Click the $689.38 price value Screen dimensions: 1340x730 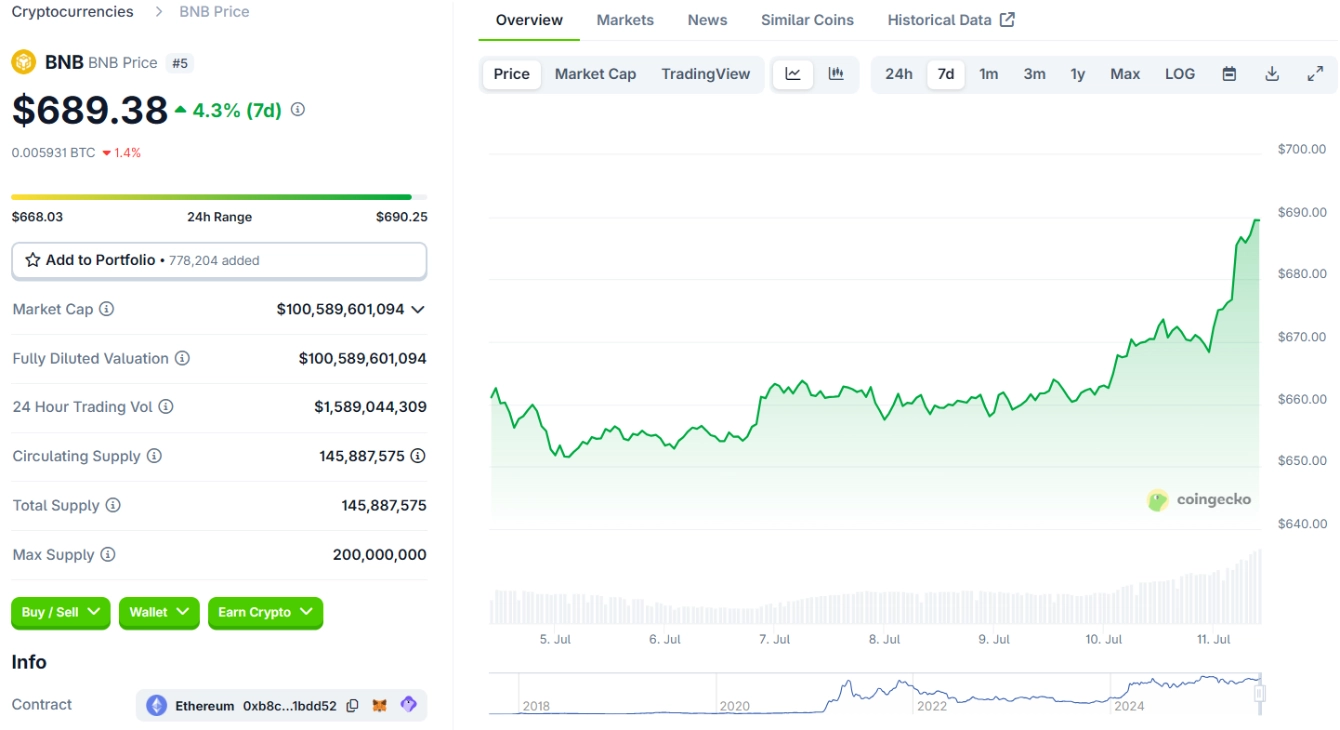[90, 110]
